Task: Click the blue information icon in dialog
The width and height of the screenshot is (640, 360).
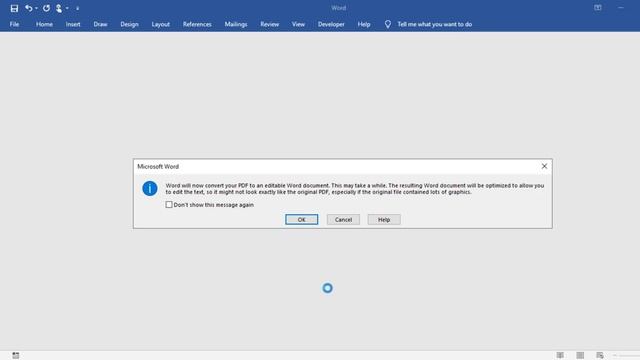Action: (150, 189)
